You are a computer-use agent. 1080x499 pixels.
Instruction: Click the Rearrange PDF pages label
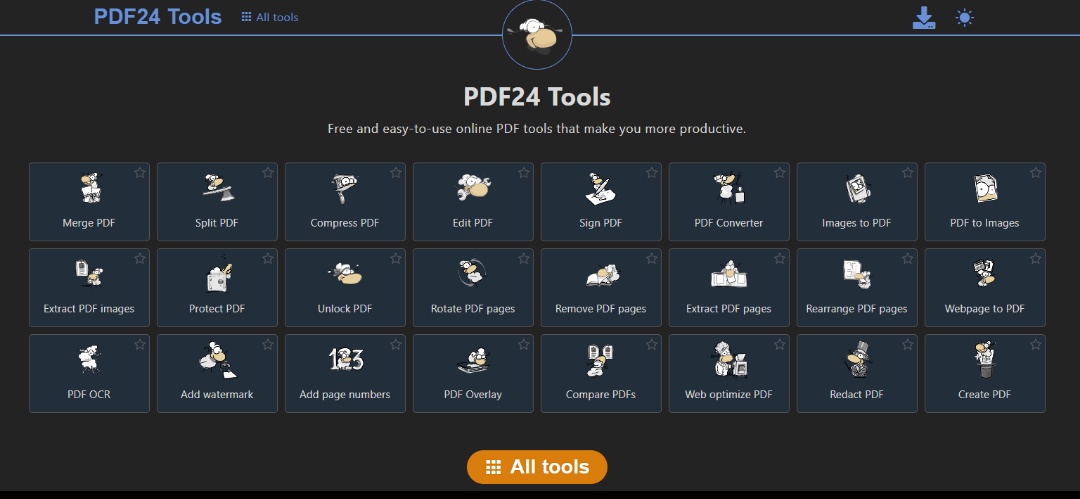857,309
